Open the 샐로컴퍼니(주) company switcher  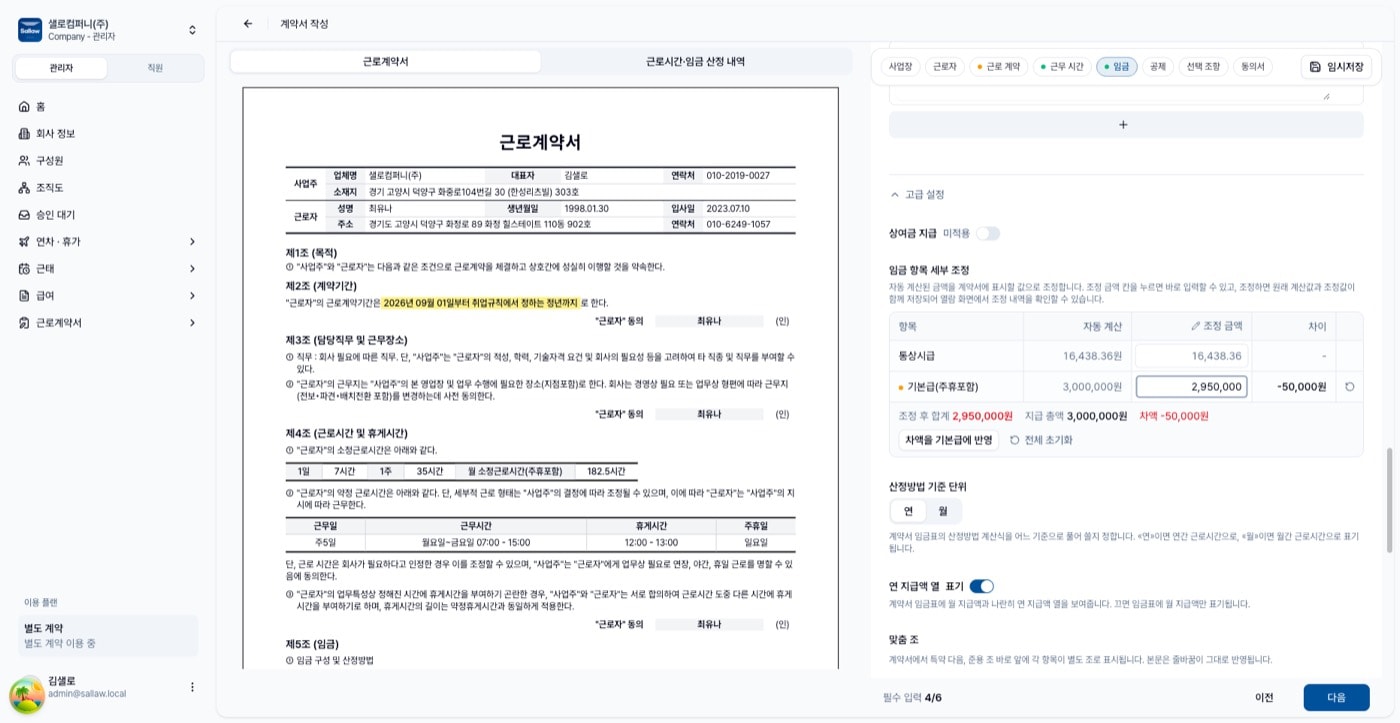(109, 30)
